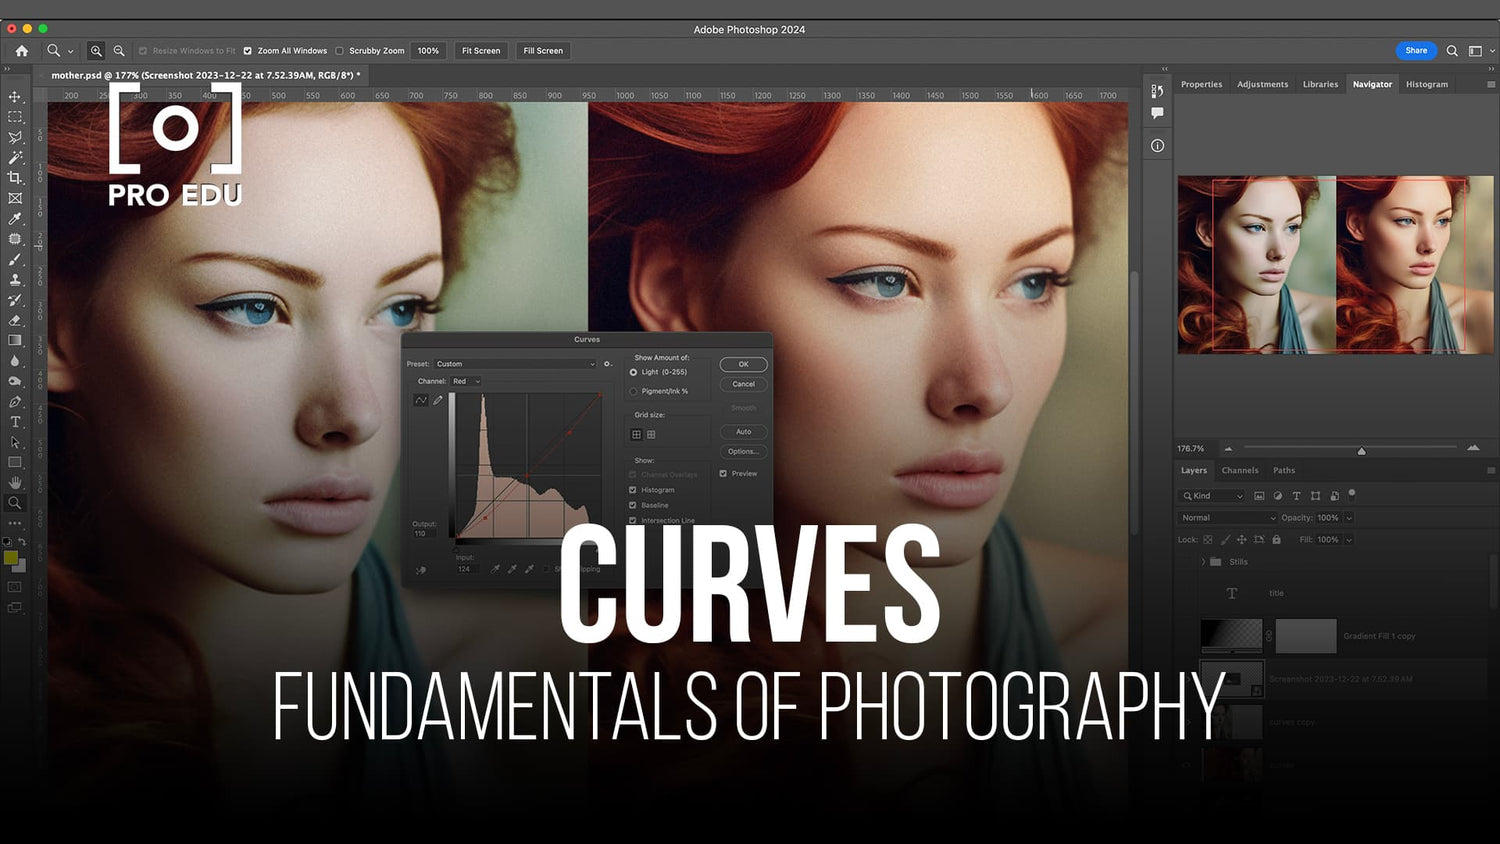Viewport: 1500px width, 844px height.
Task: Select the Brush tool
Action: [15, 259]
